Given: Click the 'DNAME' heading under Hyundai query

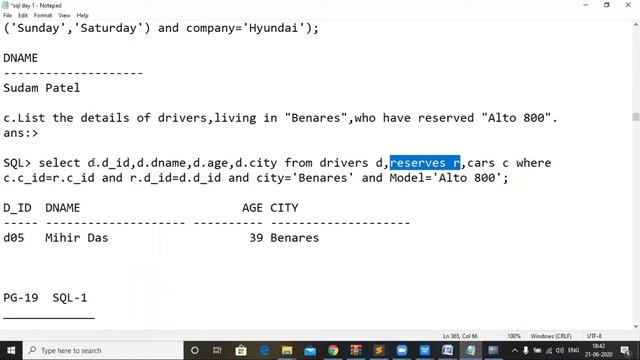Looking at the screenshot, I should [x=20, y=58].
